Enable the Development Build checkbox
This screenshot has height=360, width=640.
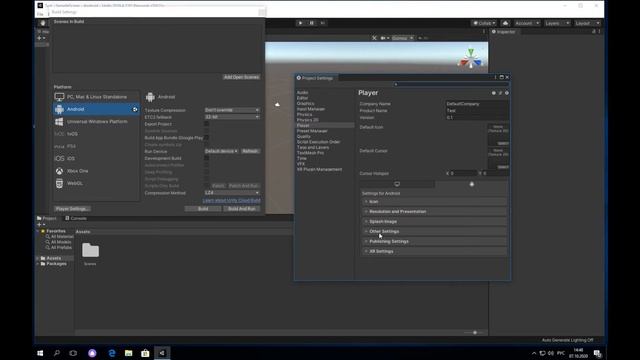tap(207, 158)
